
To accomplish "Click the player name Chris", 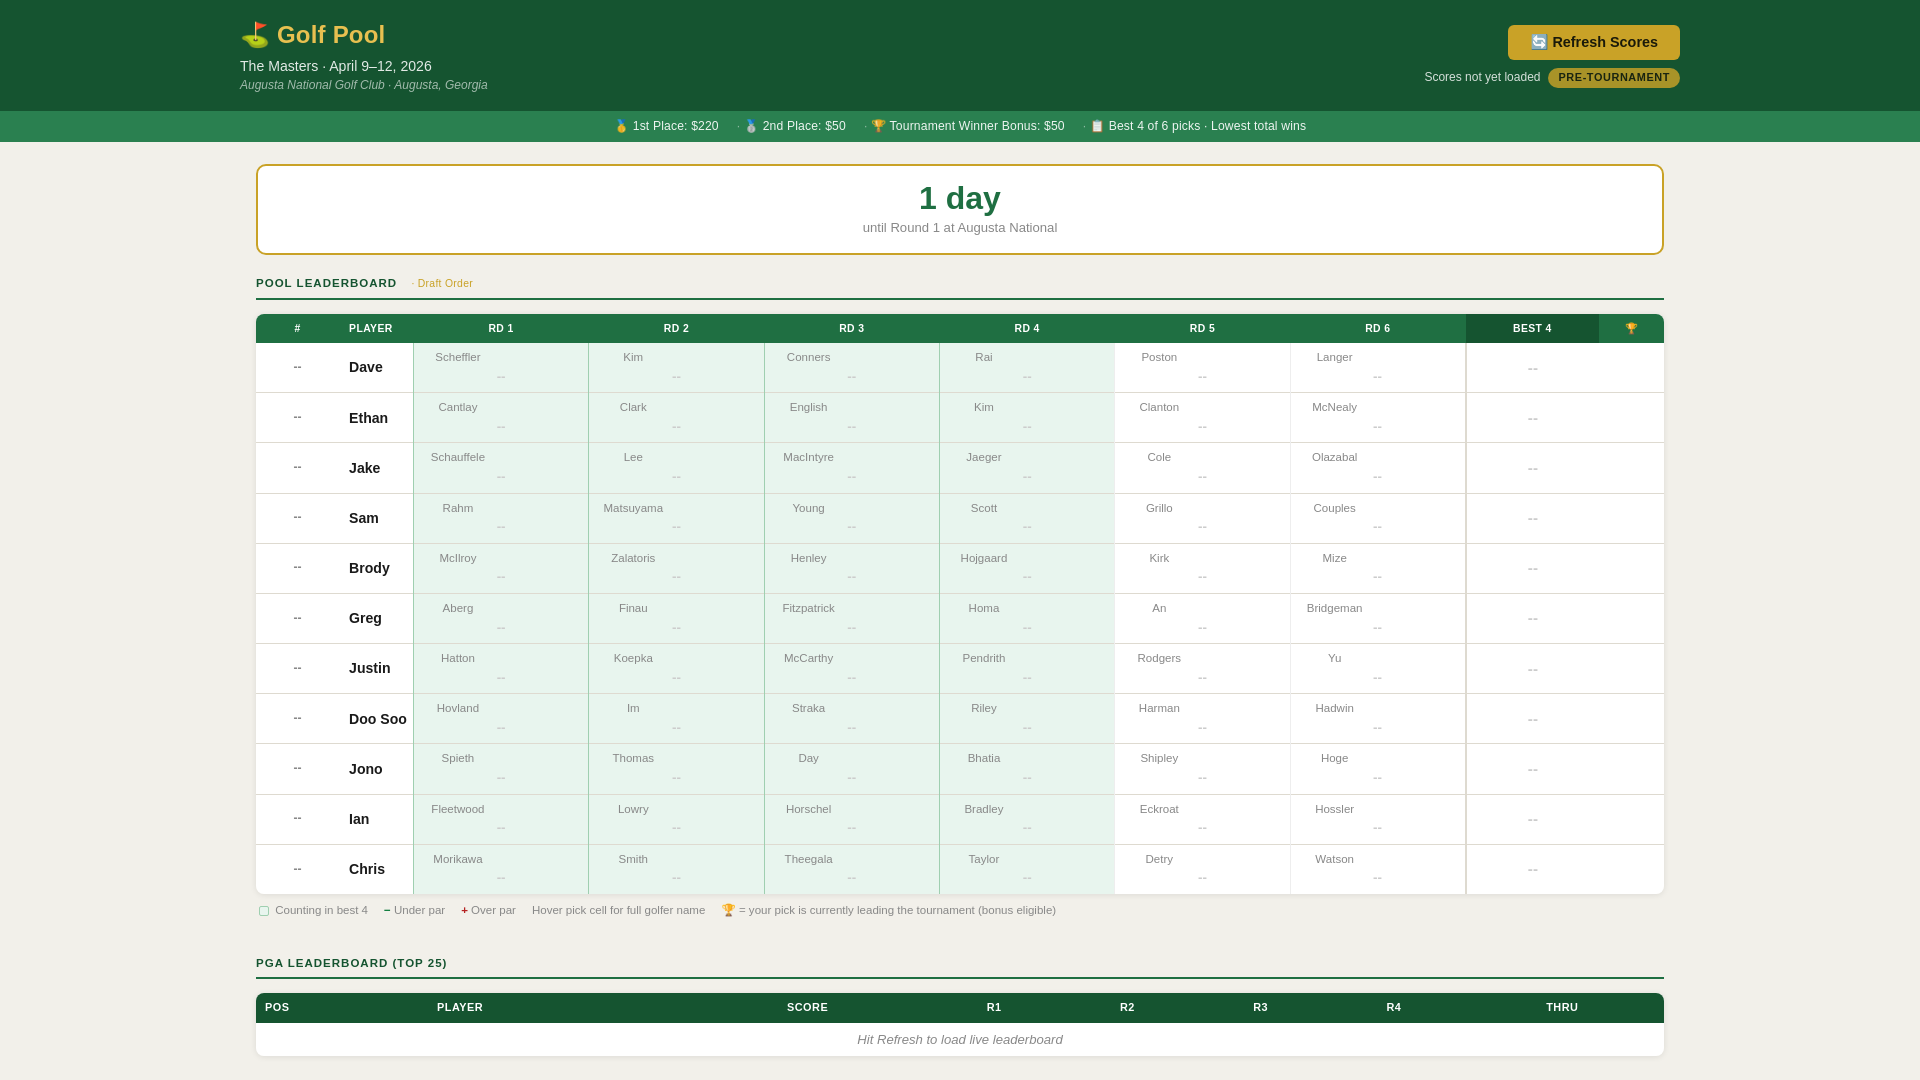I will [367, 869].
